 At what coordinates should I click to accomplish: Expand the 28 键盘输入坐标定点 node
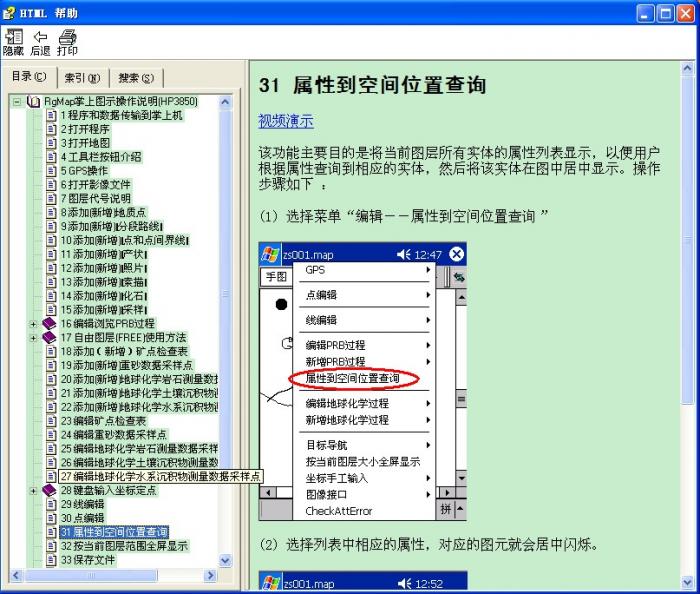point(34,491)
